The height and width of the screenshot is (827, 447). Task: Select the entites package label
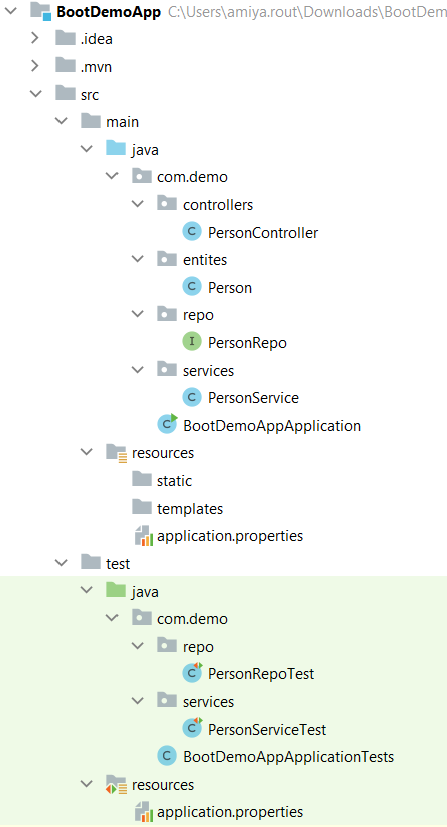205,259
